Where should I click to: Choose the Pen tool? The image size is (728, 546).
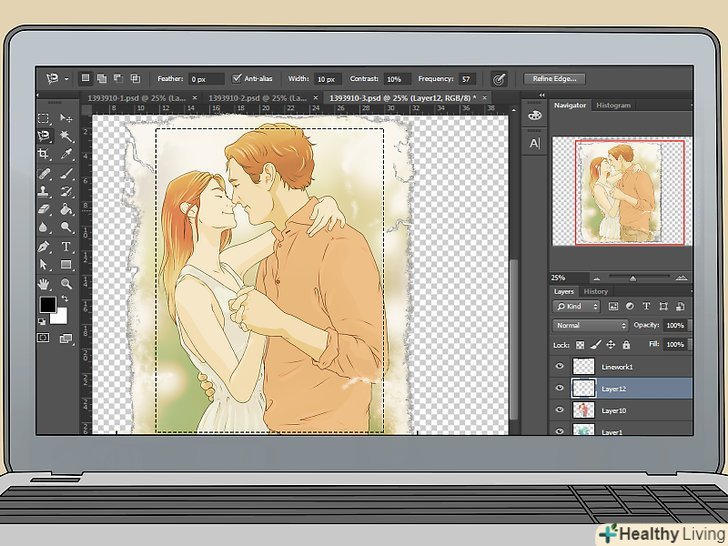(x=44, y=246)
